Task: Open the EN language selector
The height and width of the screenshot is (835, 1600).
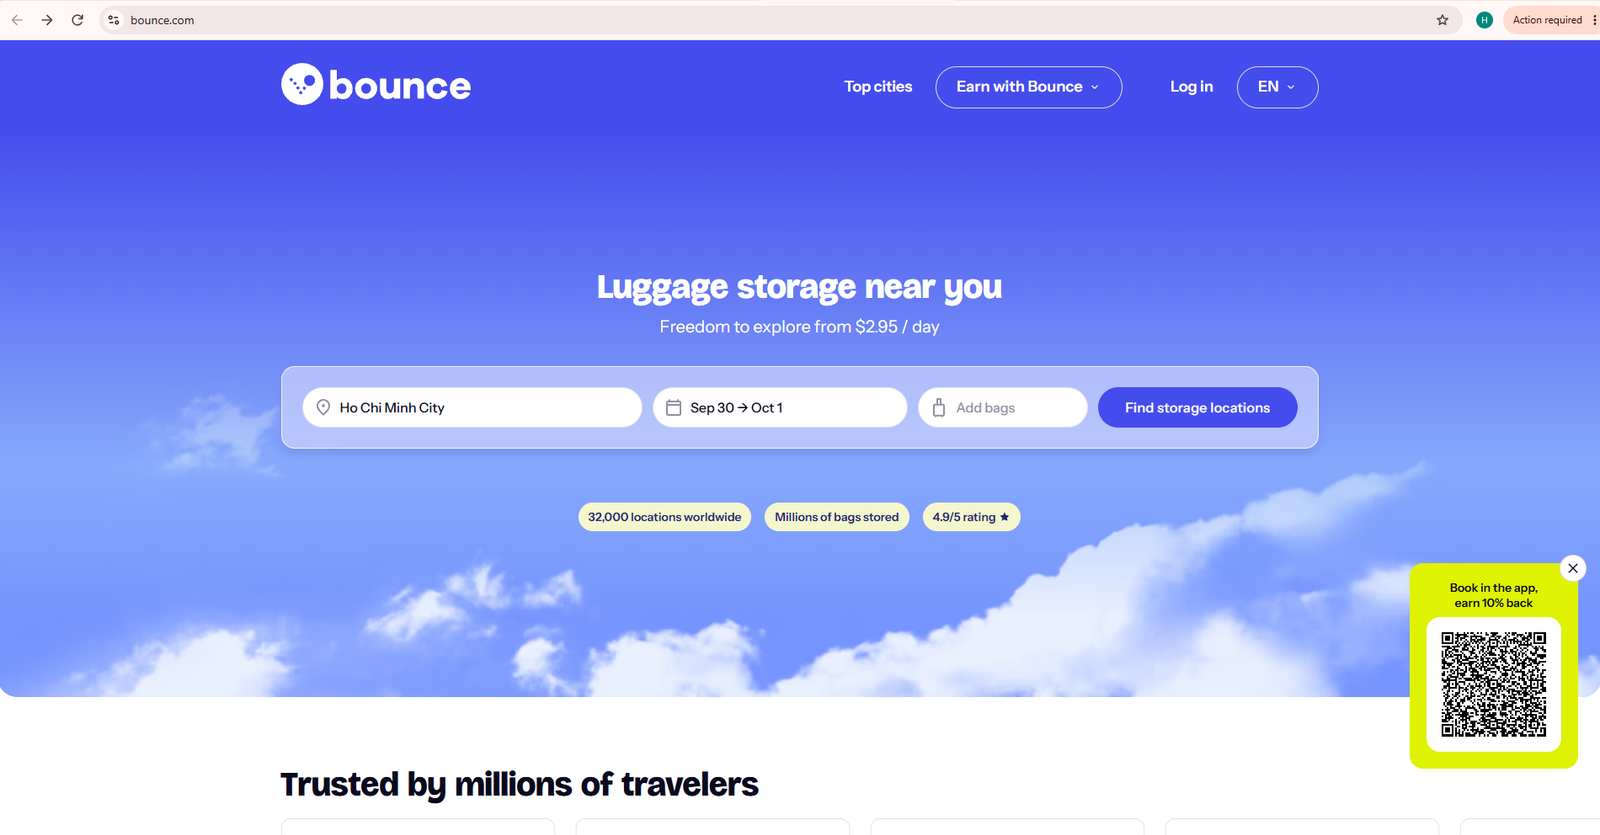Action: click(x=1277, y=87)
